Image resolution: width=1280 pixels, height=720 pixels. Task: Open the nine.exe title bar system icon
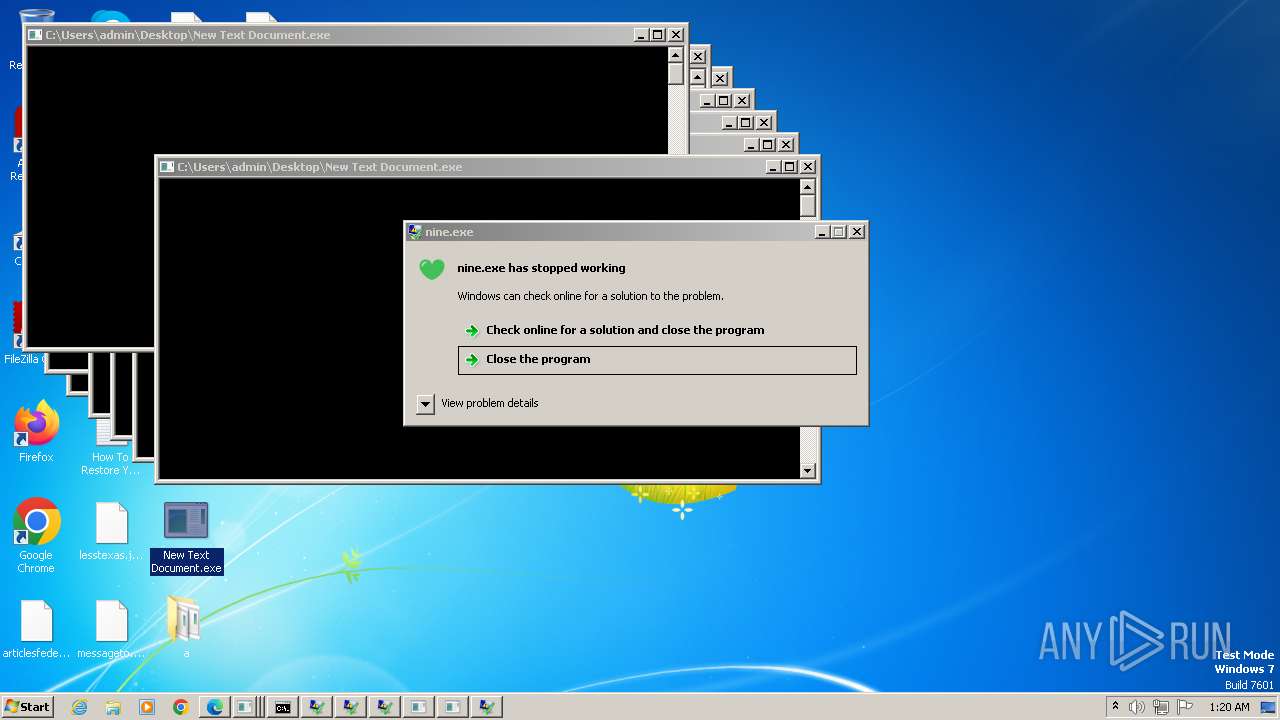click(415, 232)
